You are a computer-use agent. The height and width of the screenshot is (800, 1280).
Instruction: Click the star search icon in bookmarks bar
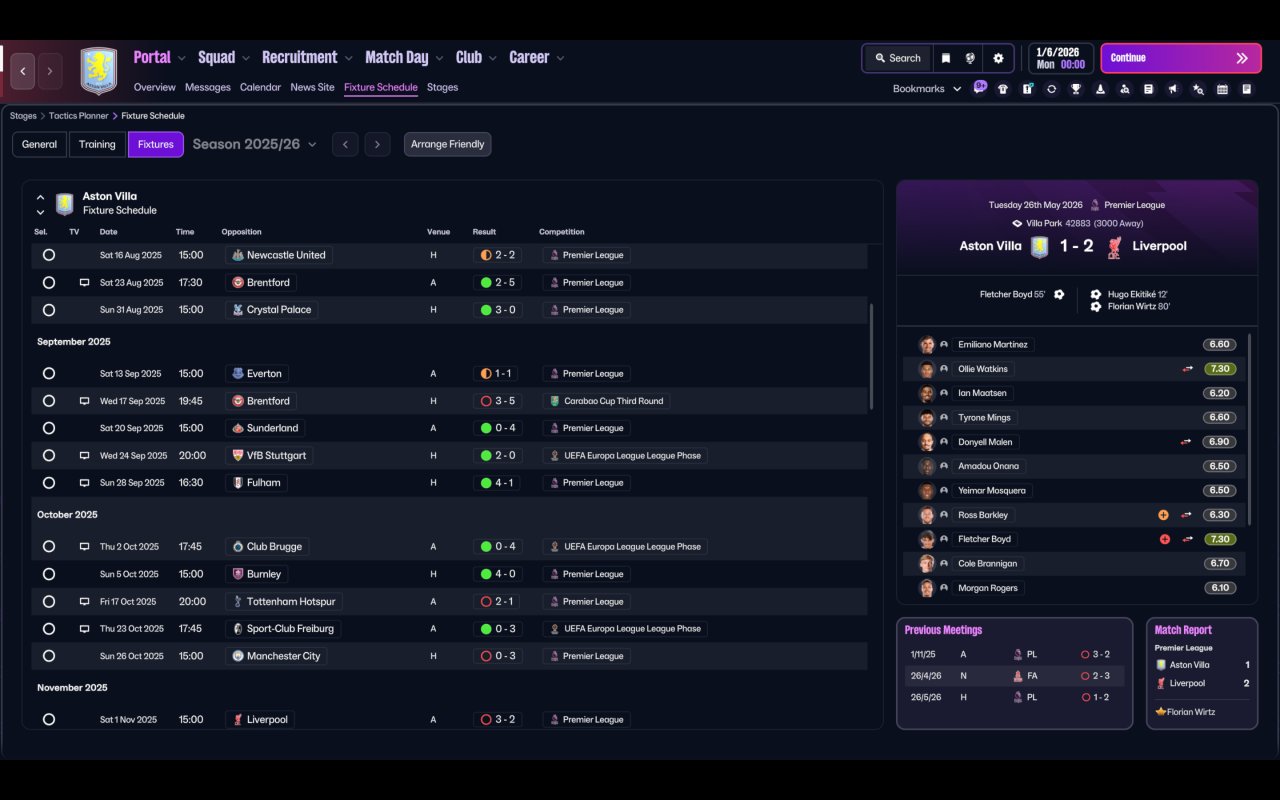[x=1198, y=89]
